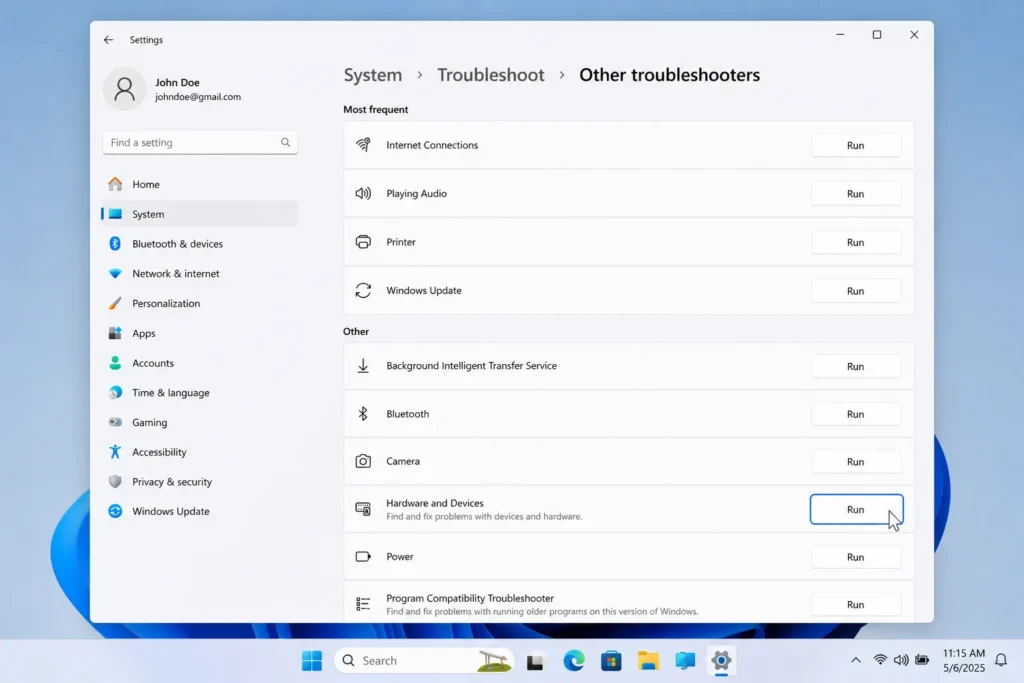Run the Internet Connections troubleshooter
Viewport: 1024px width, 683px height.
[856, 145]
